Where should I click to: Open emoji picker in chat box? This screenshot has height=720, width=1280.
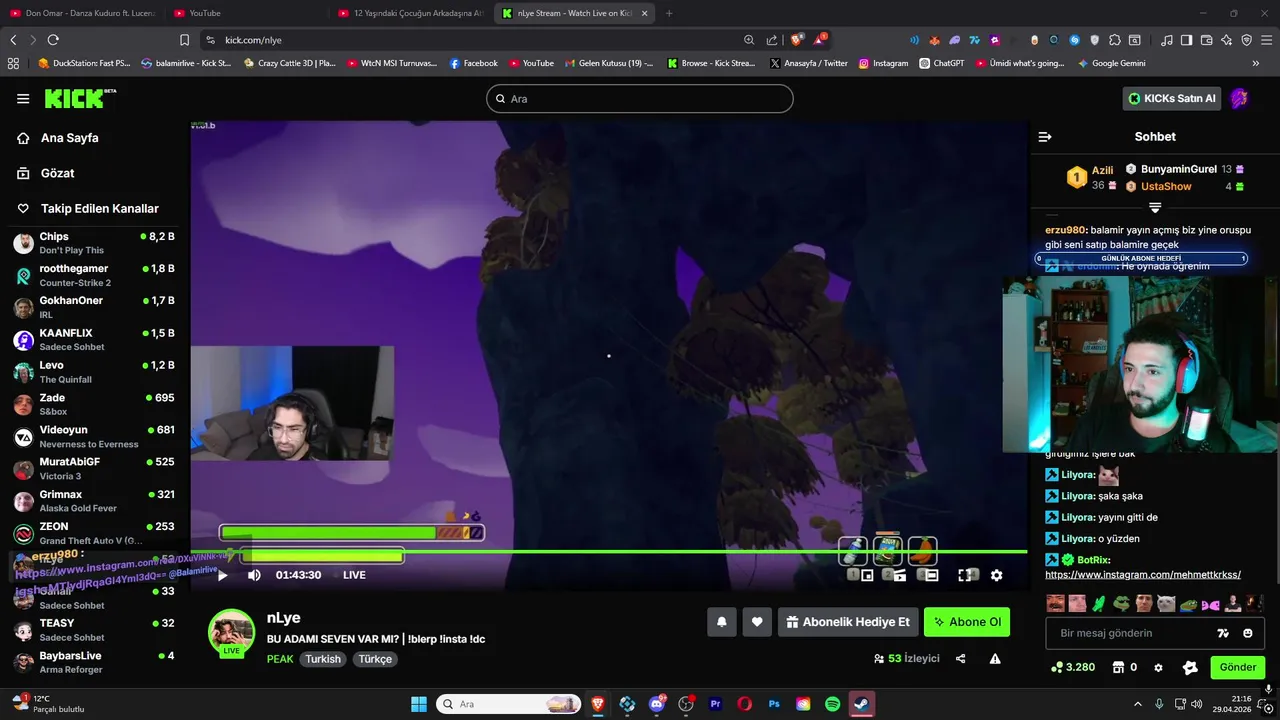point(1248,633)
